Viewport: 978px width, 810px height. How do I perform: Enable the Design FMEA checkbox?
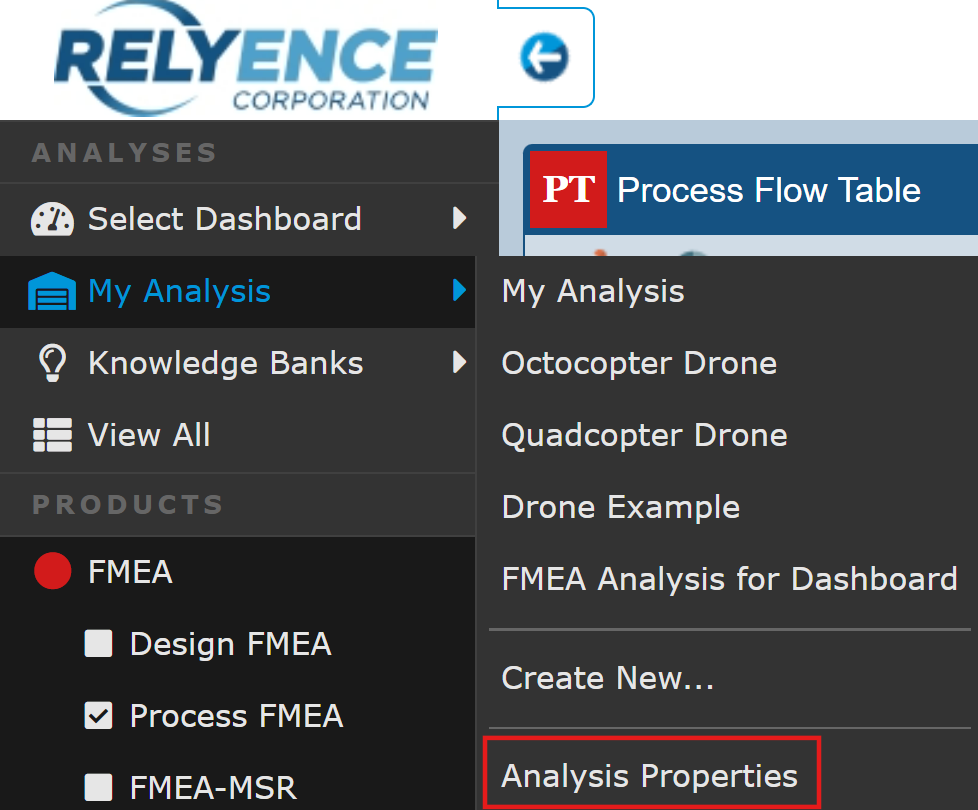[98, 644]
